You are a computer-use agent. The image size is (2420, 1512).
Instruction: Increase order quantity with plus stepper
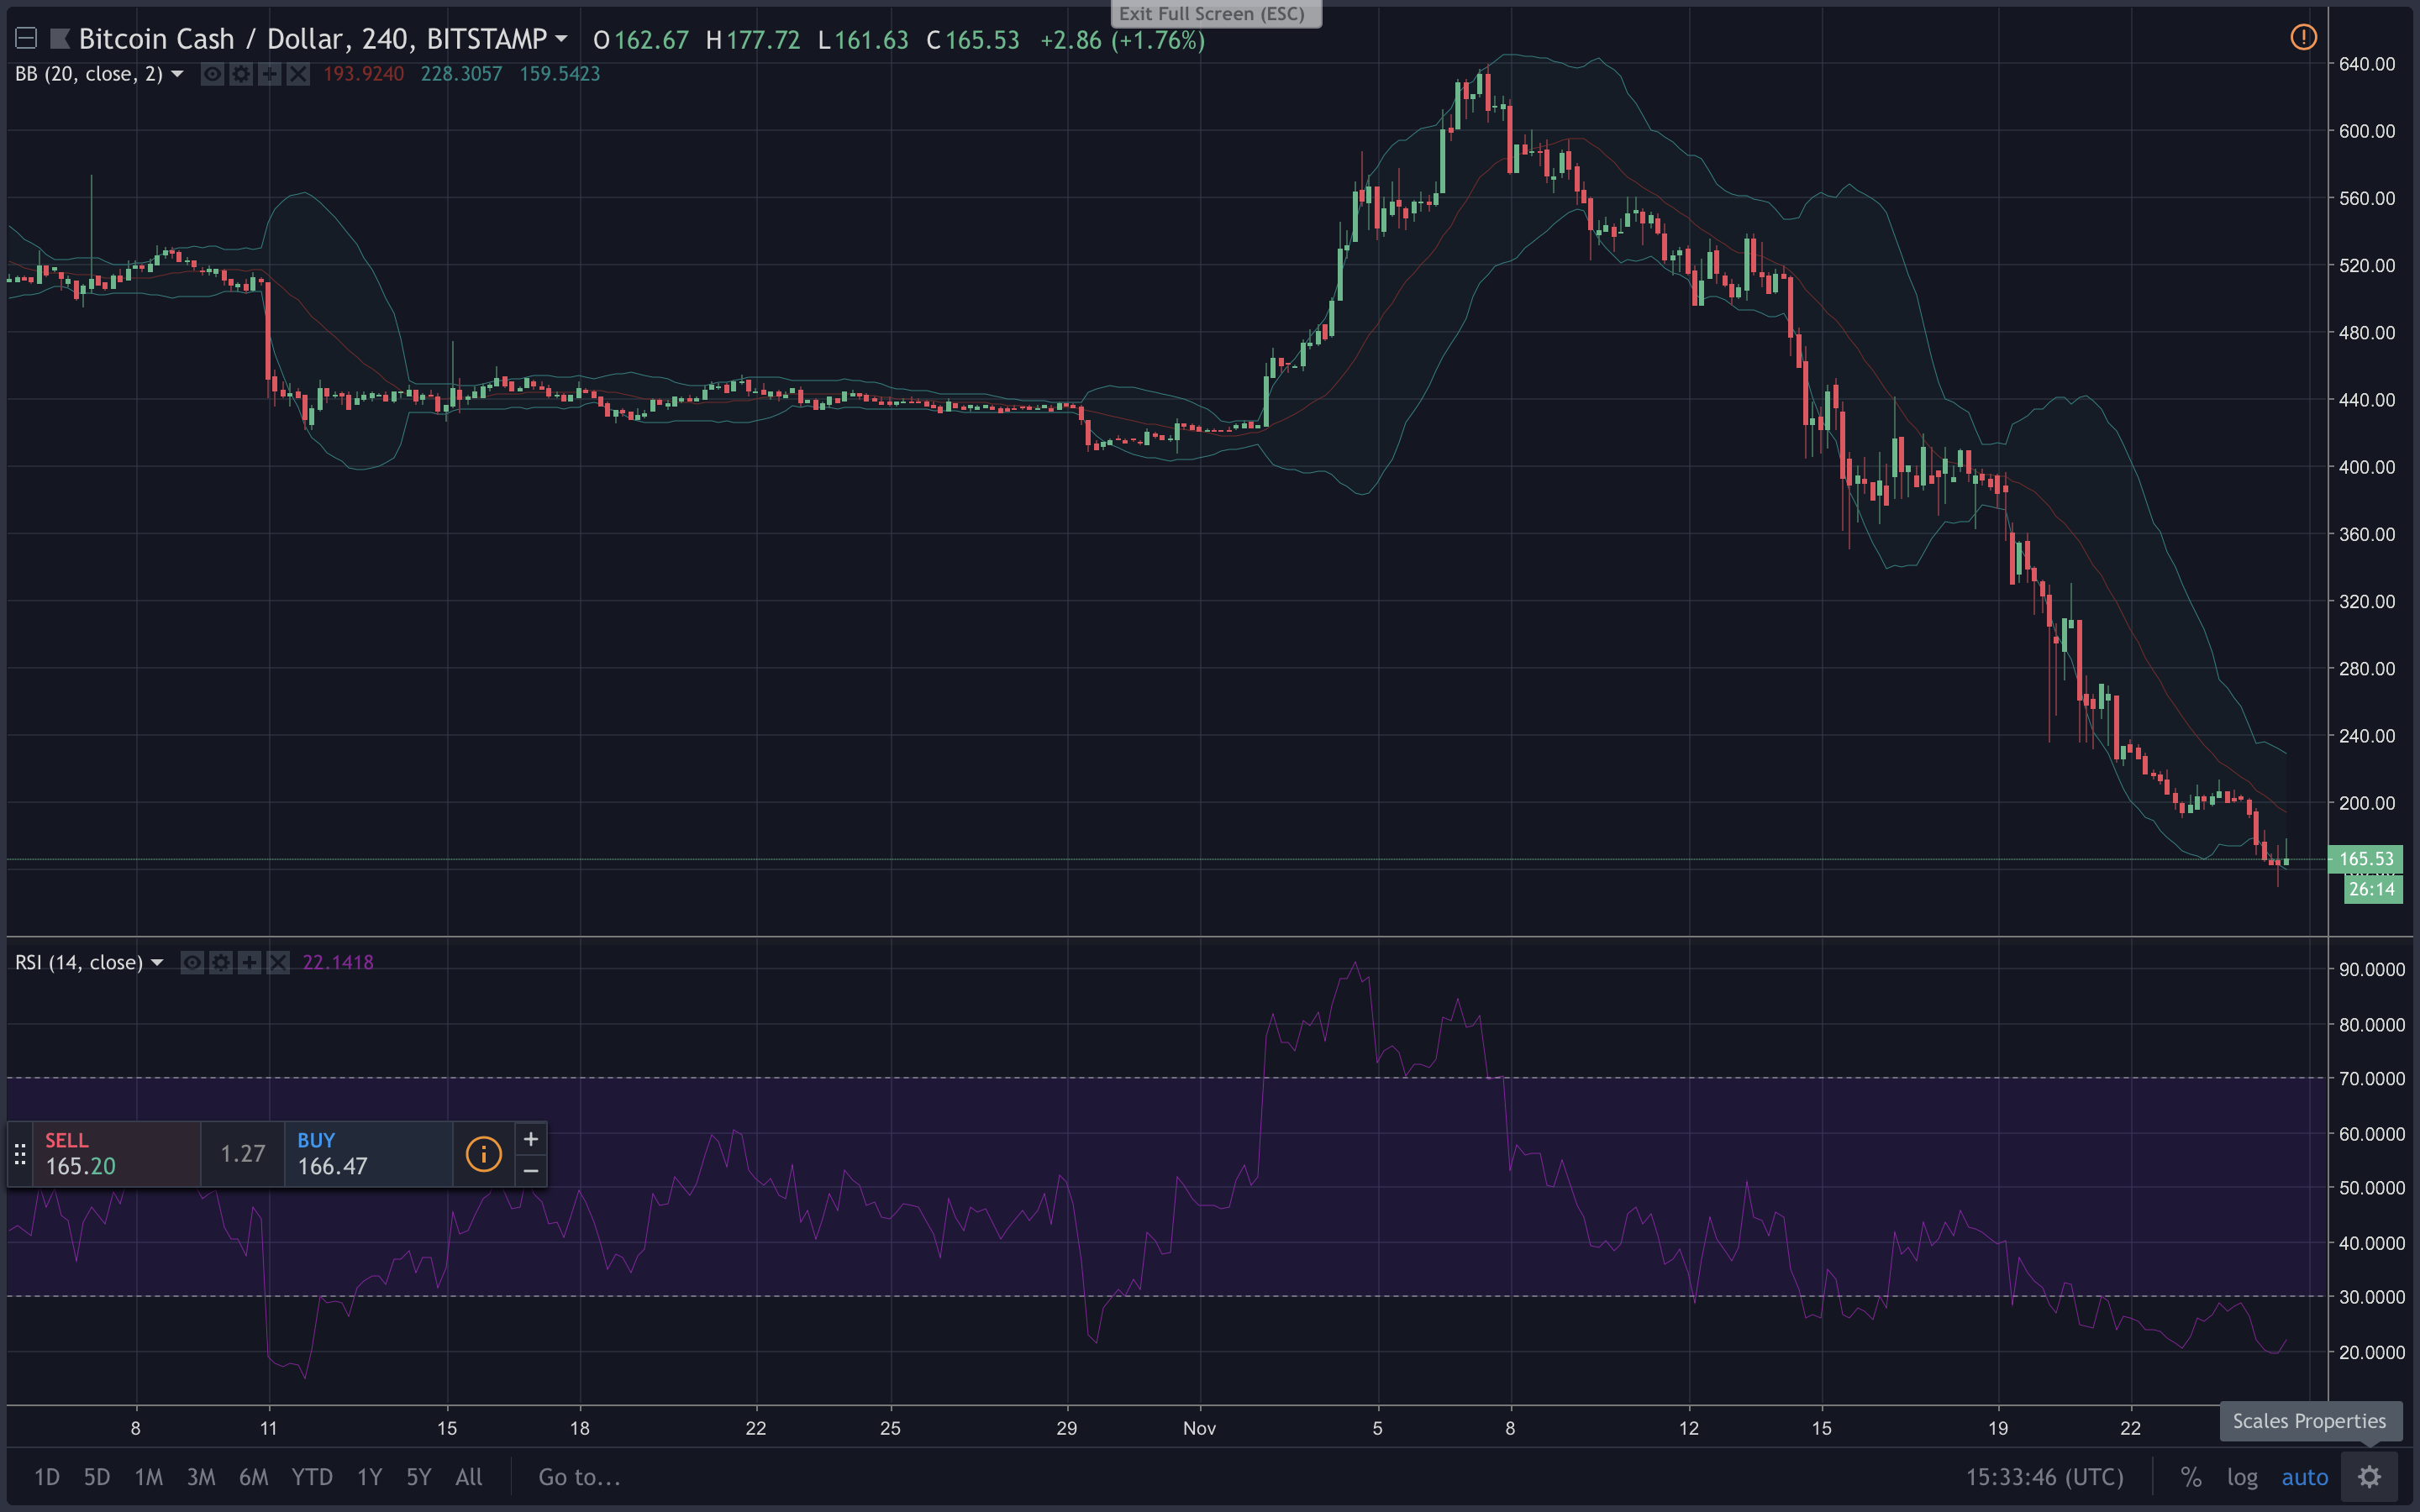[x=531, y=1139]
